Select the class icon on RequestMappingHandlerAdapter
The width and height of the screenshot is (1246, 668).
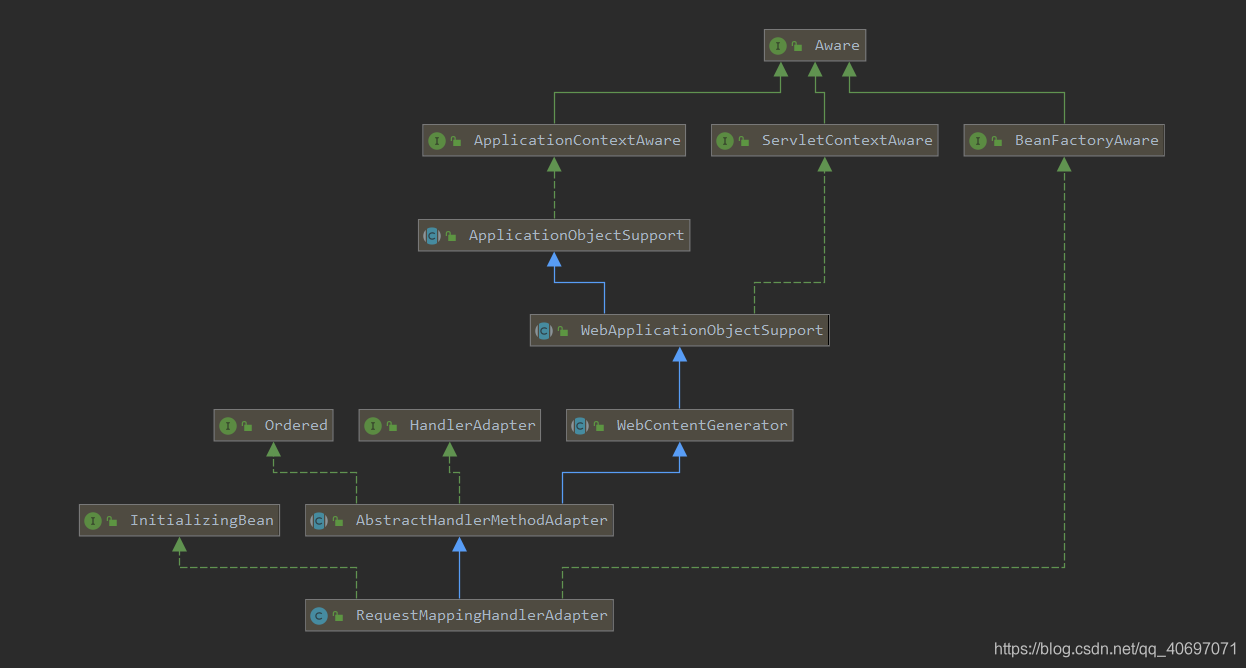point(320,615)
